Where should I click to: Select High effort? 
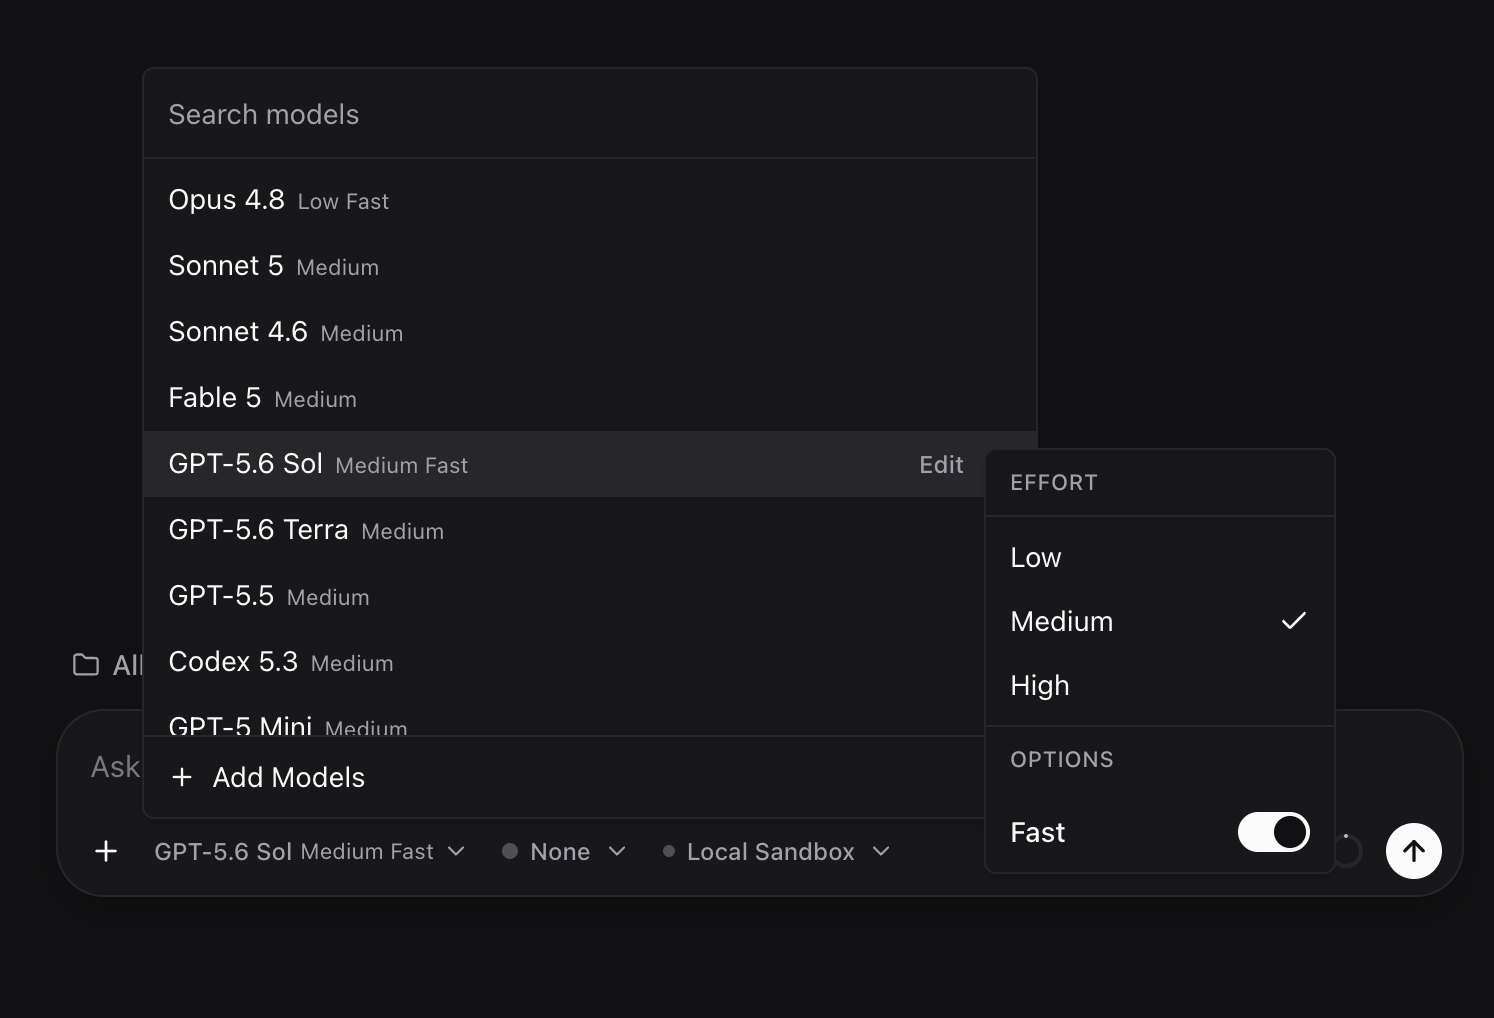[x=1160, y=685]
